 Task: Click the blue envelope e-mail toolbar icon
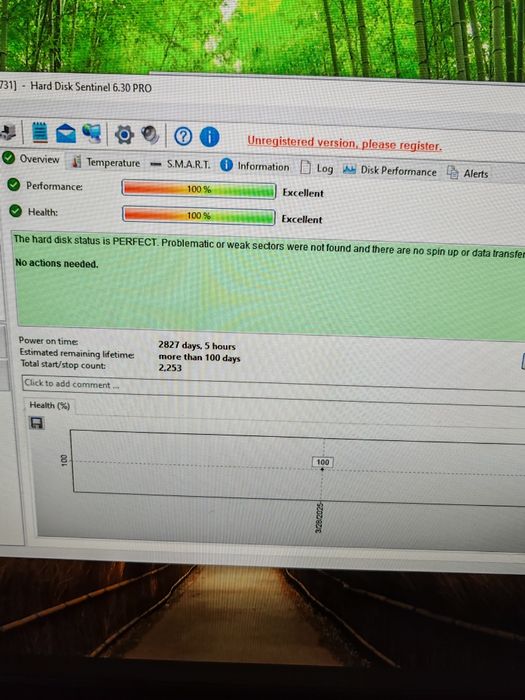(66, 133)
